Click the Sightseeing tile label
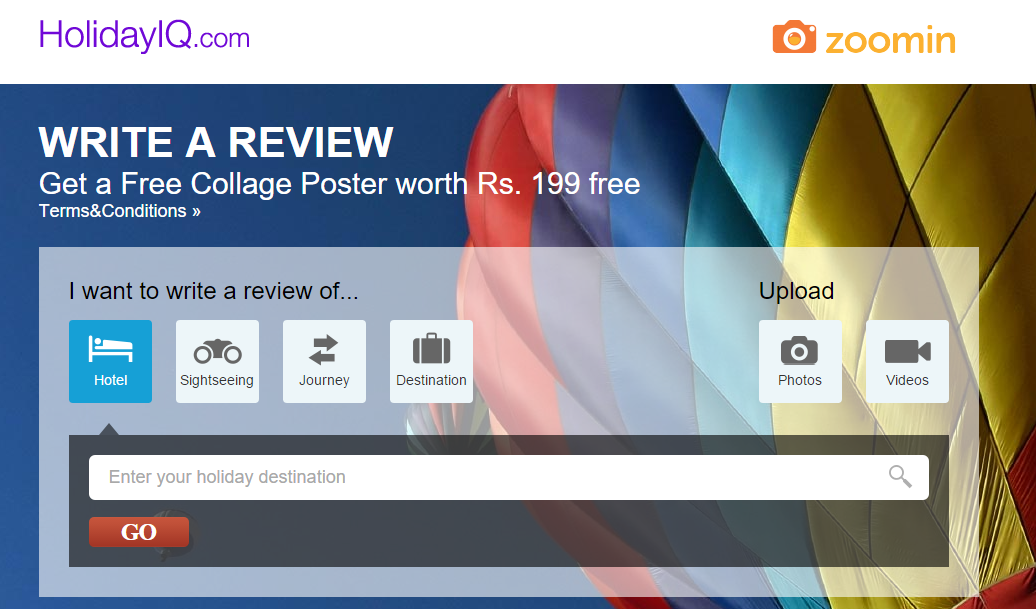Screen dimensions: 1036x609 point(217,380)
